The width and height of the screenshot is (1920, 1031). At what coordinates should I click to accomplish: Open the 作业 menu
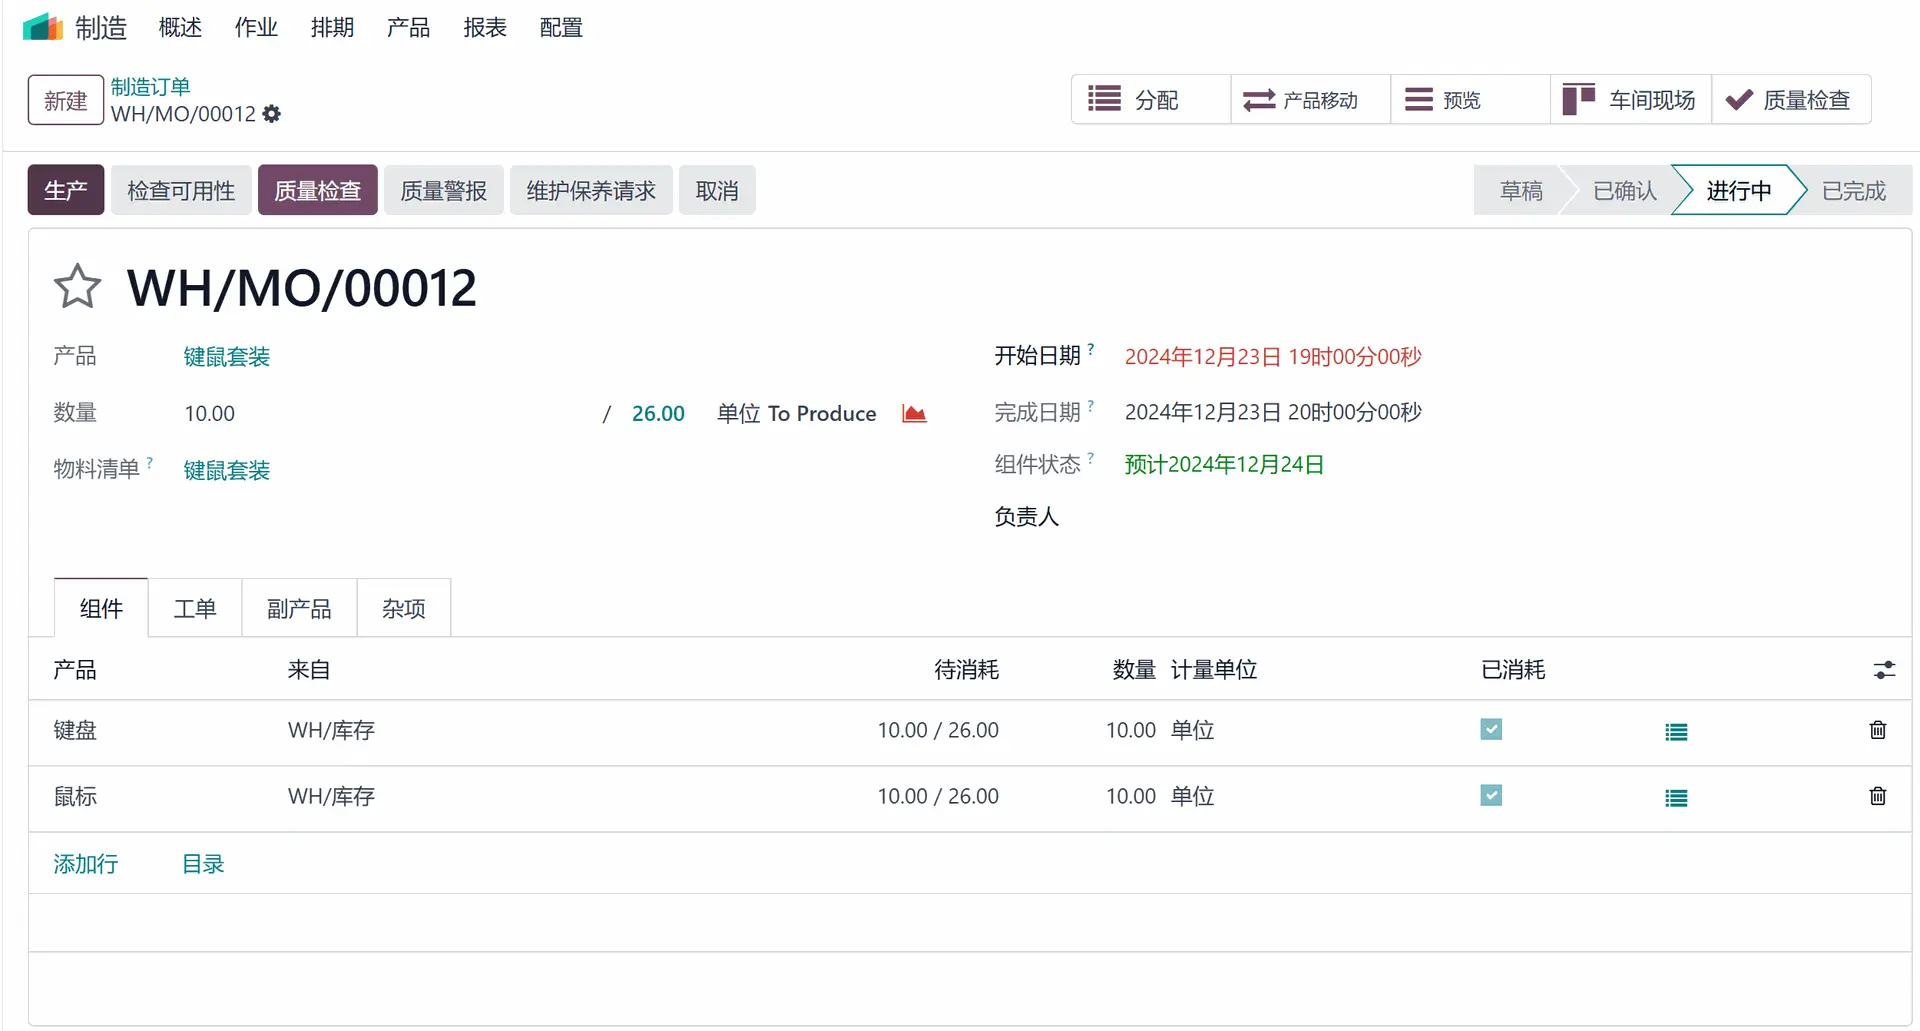pyautogui.click(x=256, y=27)
